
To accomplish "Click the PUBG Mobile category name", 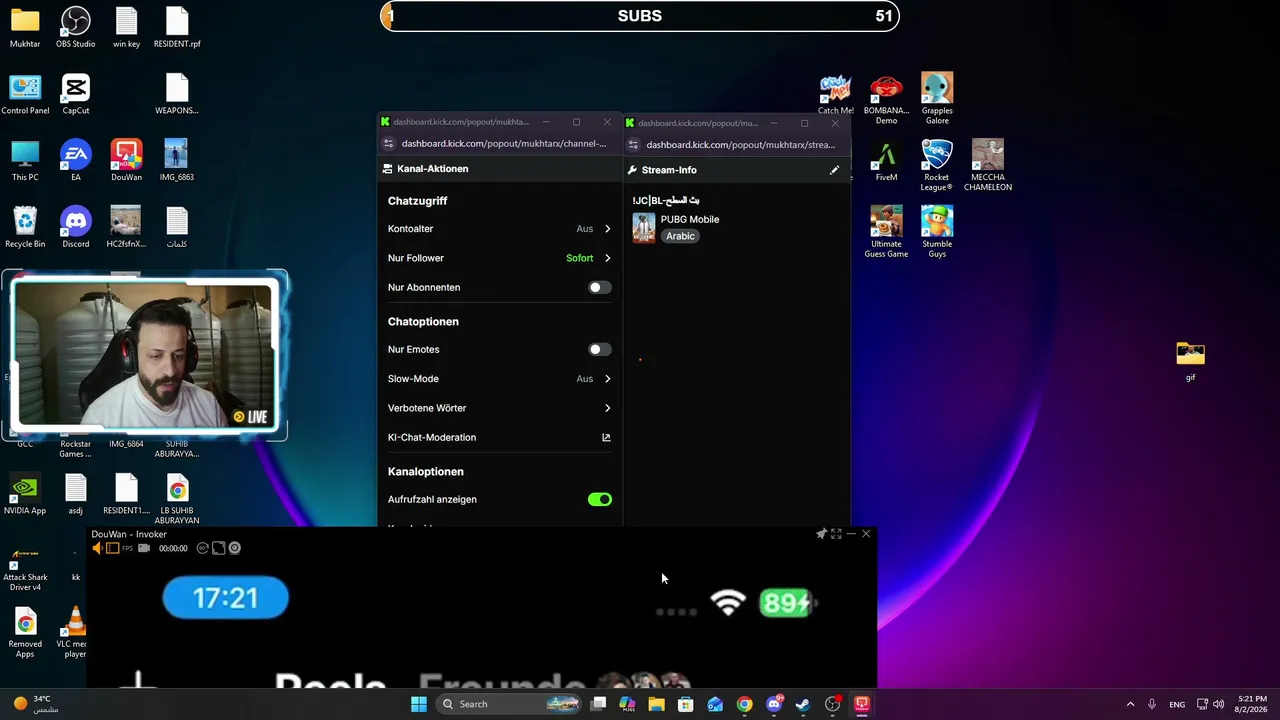I will pyautogui.click(x=690, y=219).
